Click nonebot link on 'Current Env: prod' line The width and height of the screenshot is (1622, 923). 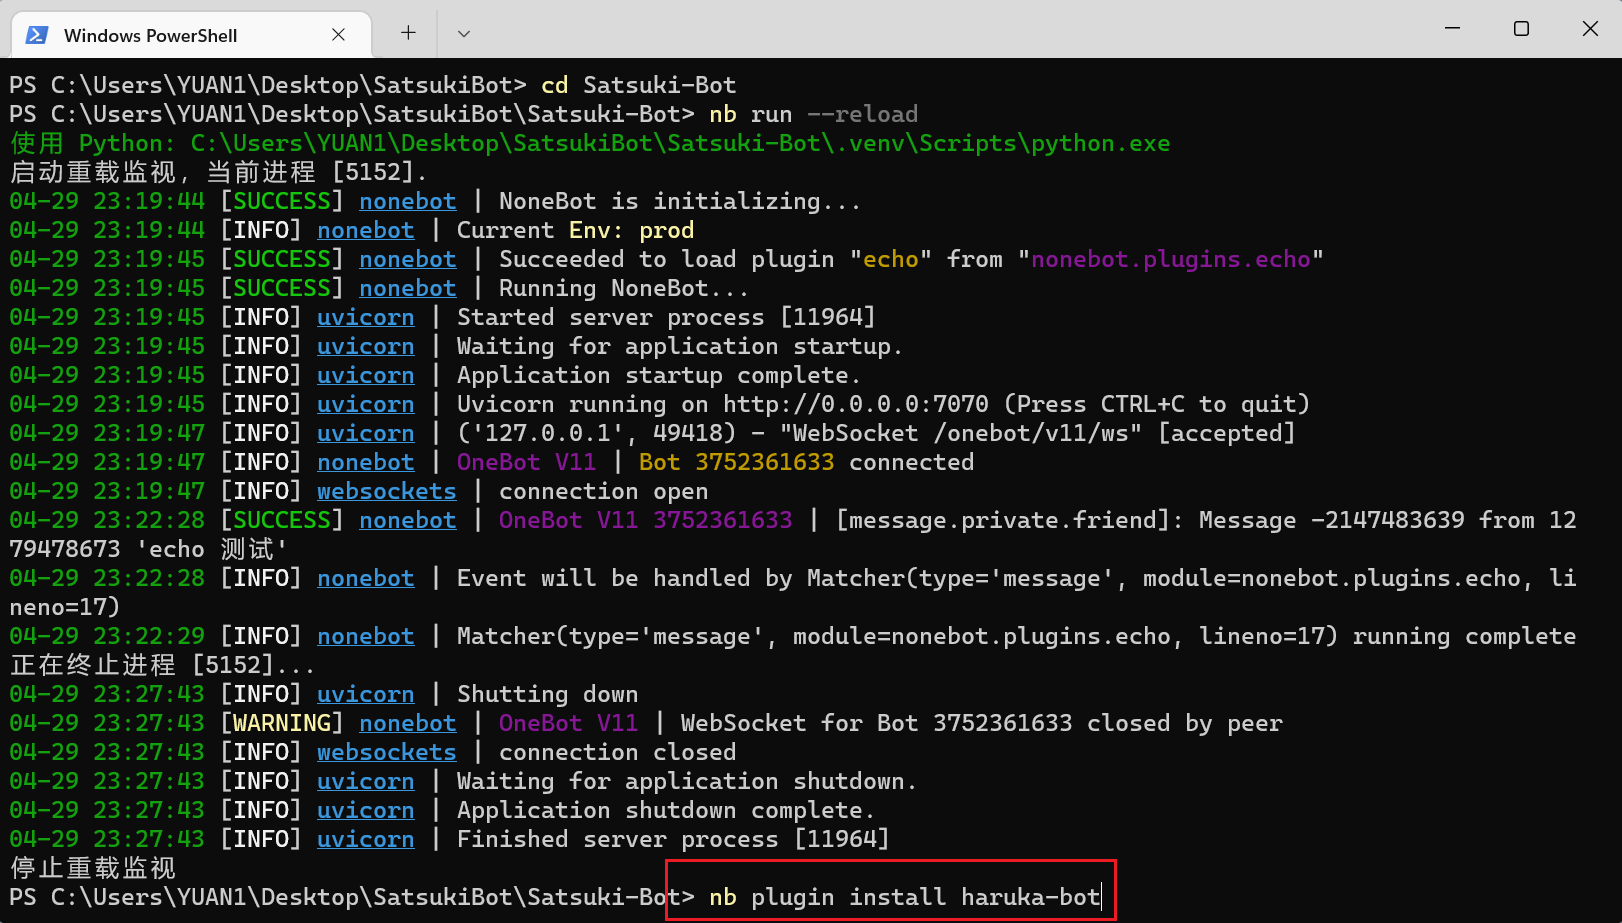tap(366, 230)
